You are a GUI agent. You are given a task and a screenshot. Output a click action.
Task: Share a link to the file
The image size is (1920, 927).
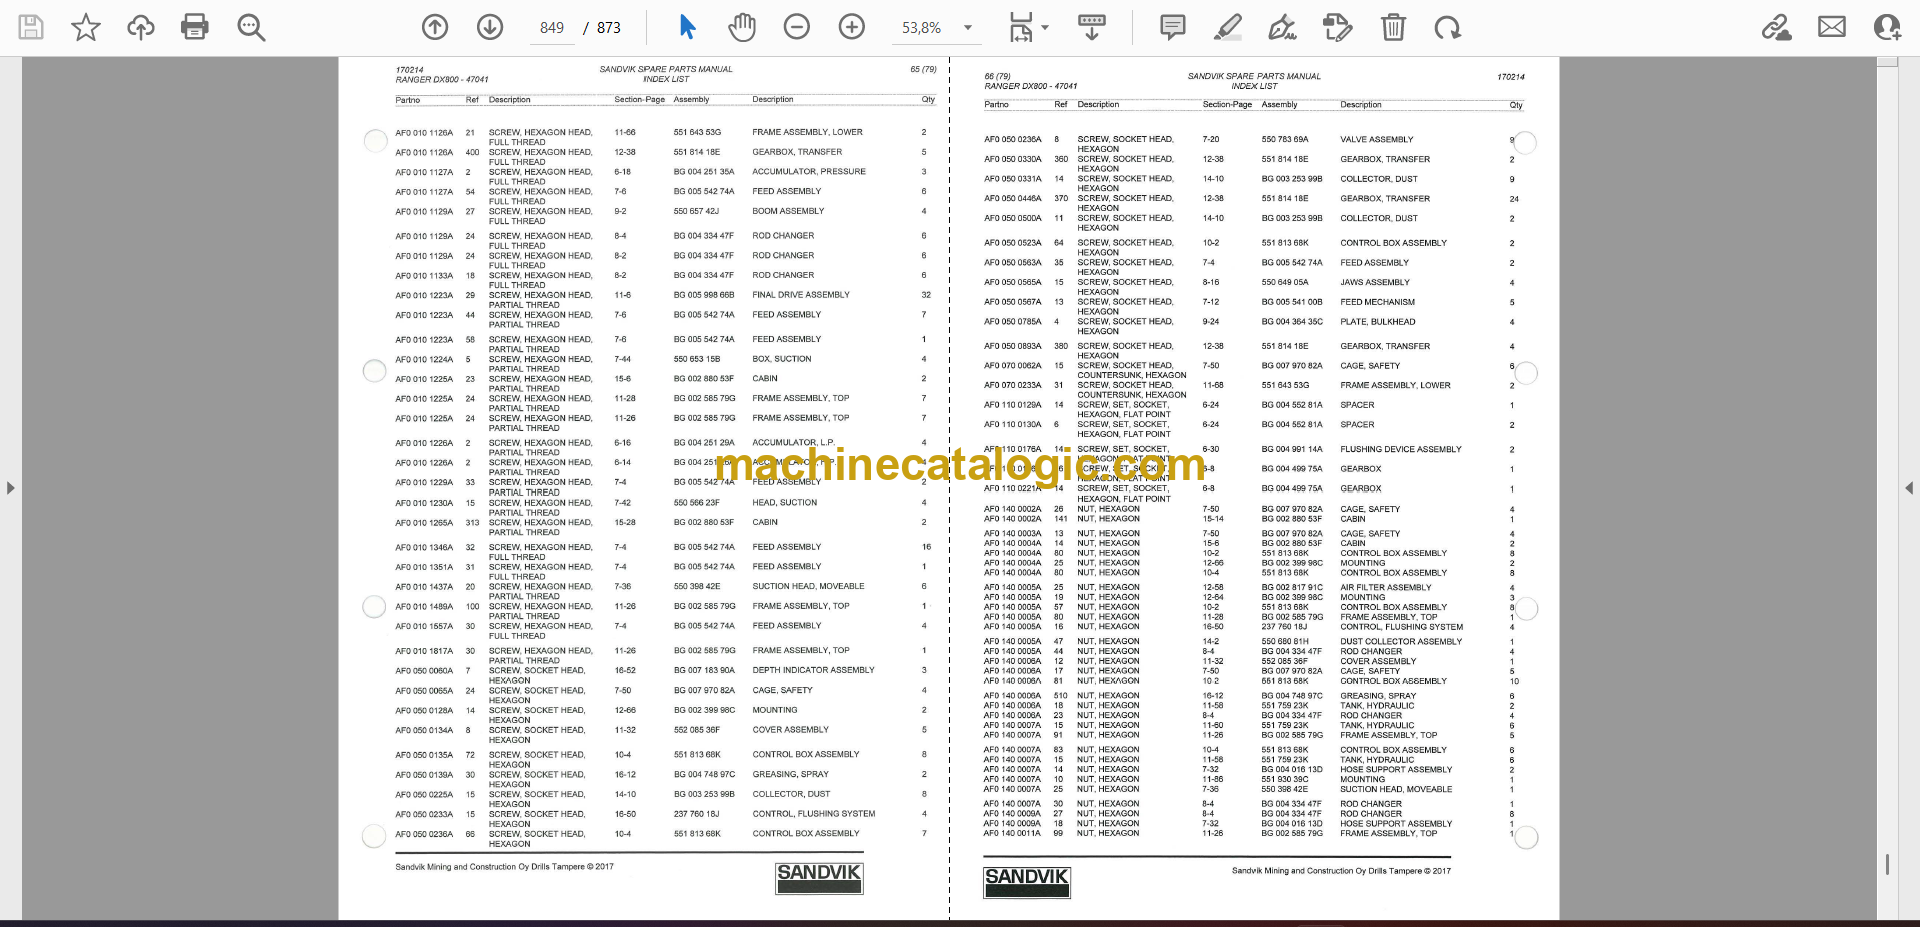(x=1777, y=27)
